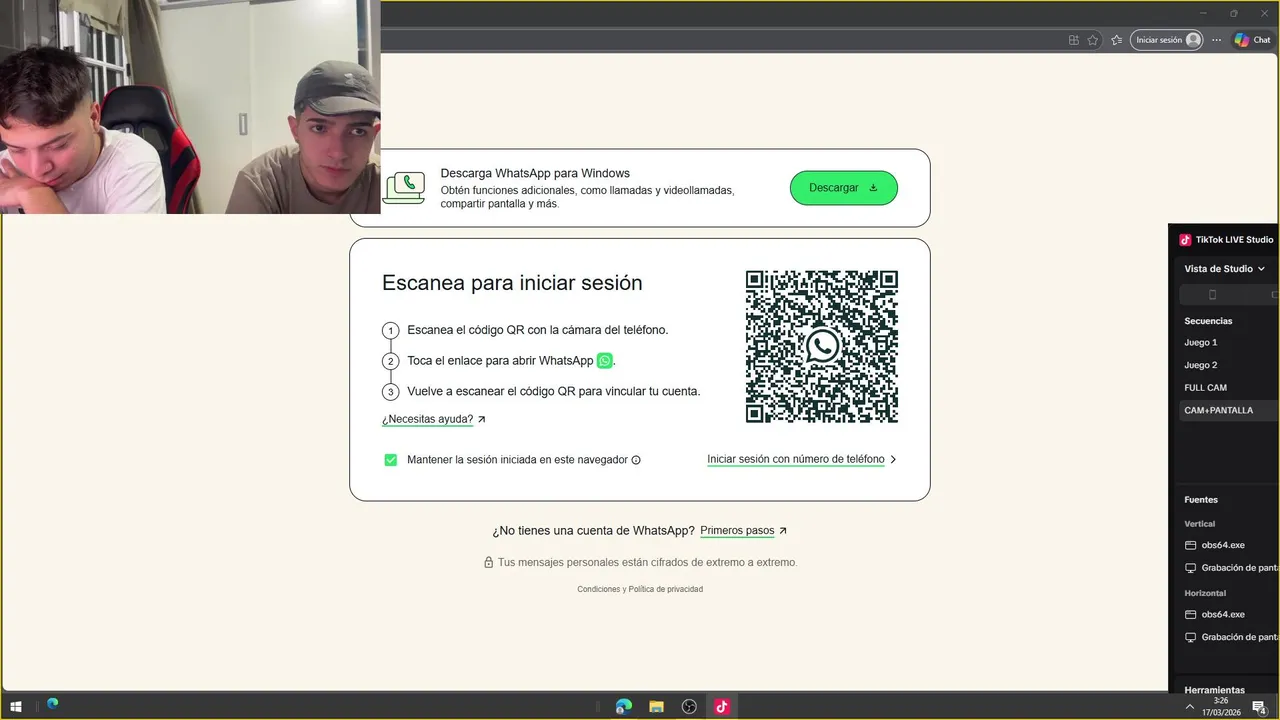Viewport: 1280px width, 720px height.
Task: Click the 'Iniciar sesión' profile button in Edge
Action: point(1166,40)
